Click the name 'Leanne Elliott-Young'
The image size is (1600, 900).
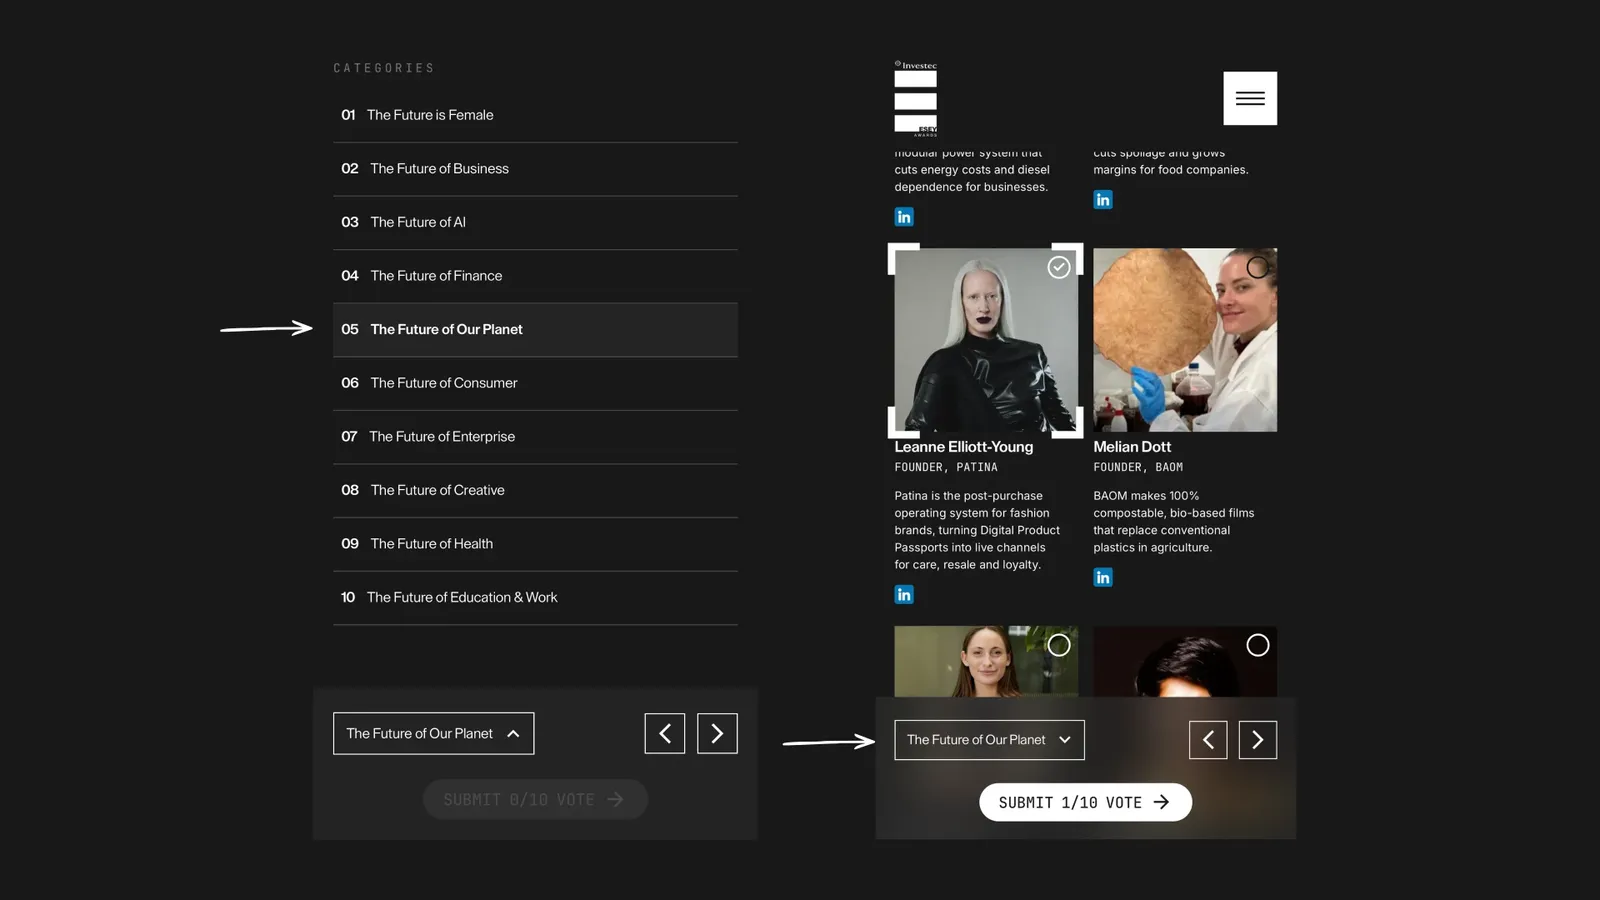tap(964, 447)
